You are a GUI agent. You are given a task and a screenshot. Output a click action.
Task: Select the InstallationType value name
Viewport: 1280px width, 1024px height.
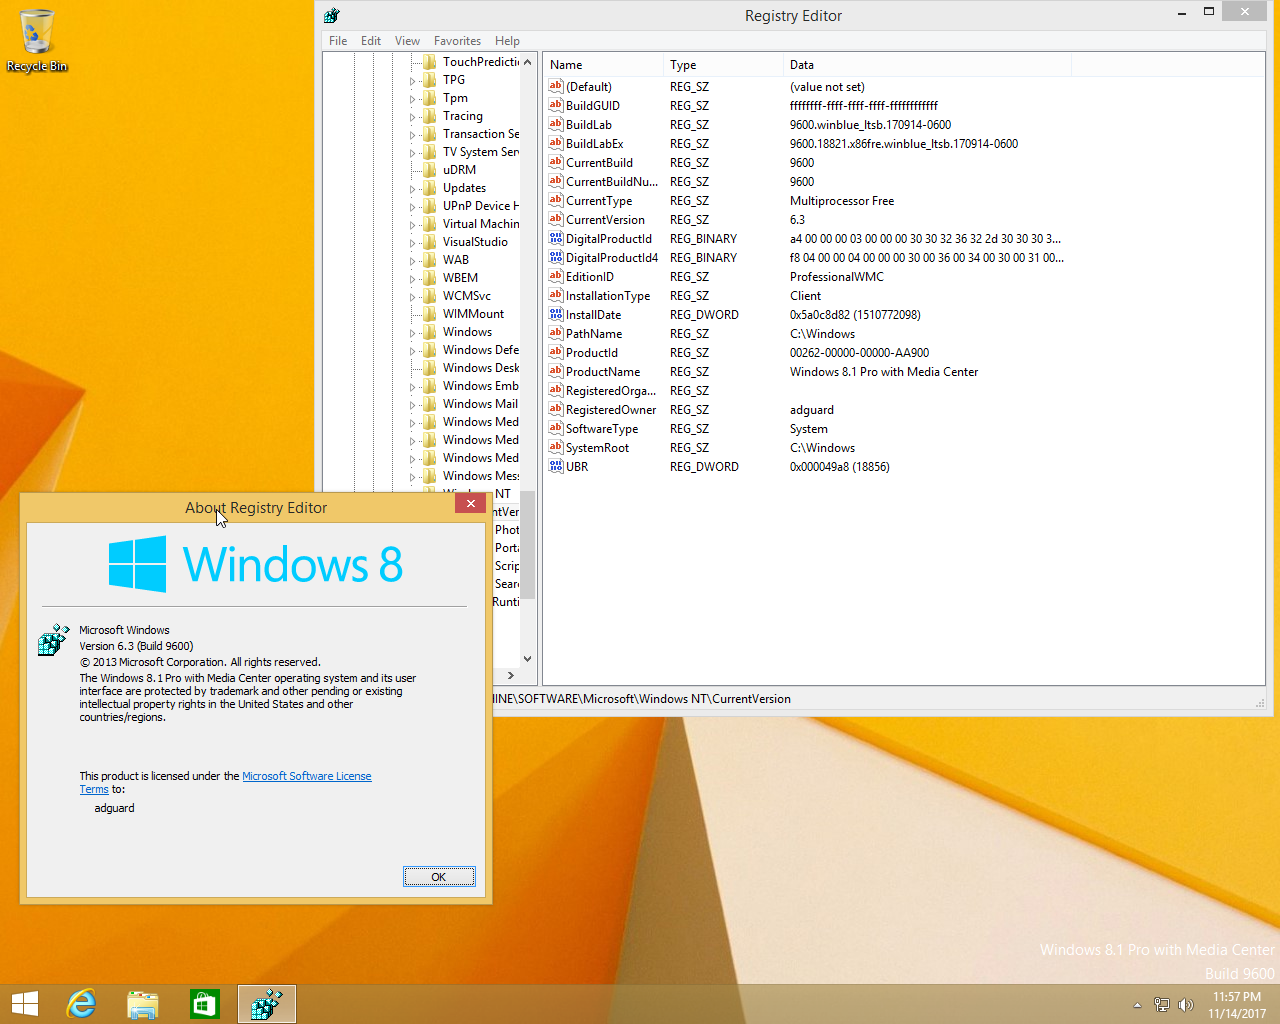[x=608, y=296]
